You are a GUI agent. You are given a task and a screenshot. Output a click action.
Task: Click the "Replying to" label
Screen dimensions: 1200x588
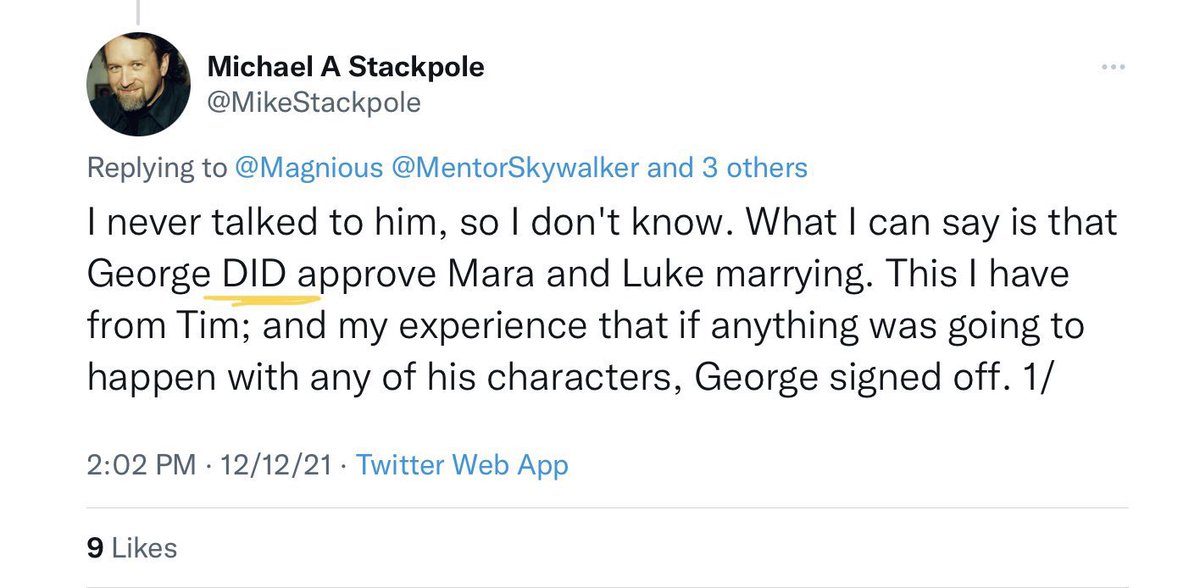tap(157, 167)
